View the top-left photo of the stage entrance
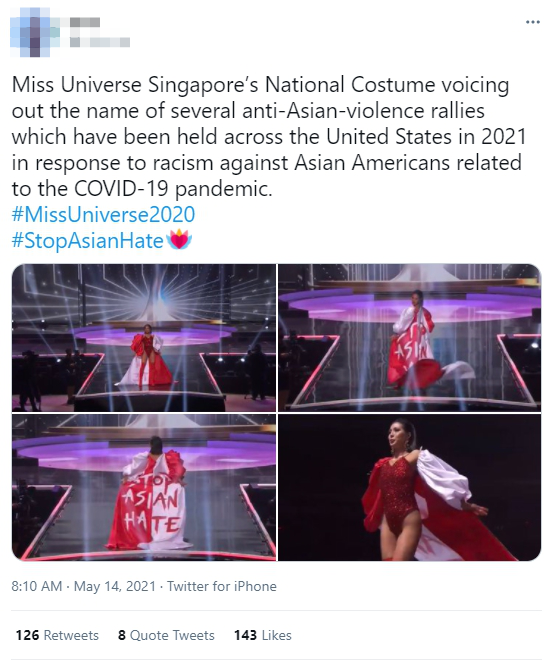The width and height of the screenshot is (554, 660). [144, 338]
